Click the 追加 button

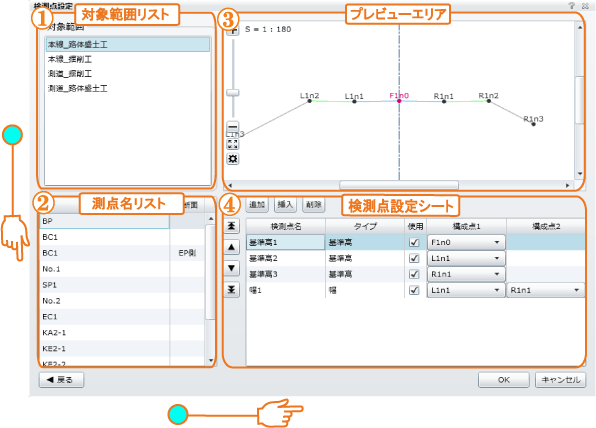pyautogui.click(x=257, y=204)
